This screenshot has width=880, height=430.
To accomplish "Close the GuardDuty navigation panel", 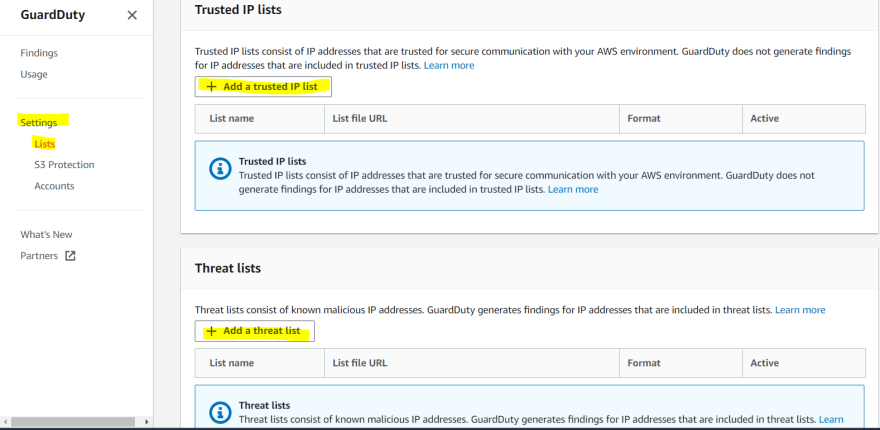I will [x=132, y=15].
